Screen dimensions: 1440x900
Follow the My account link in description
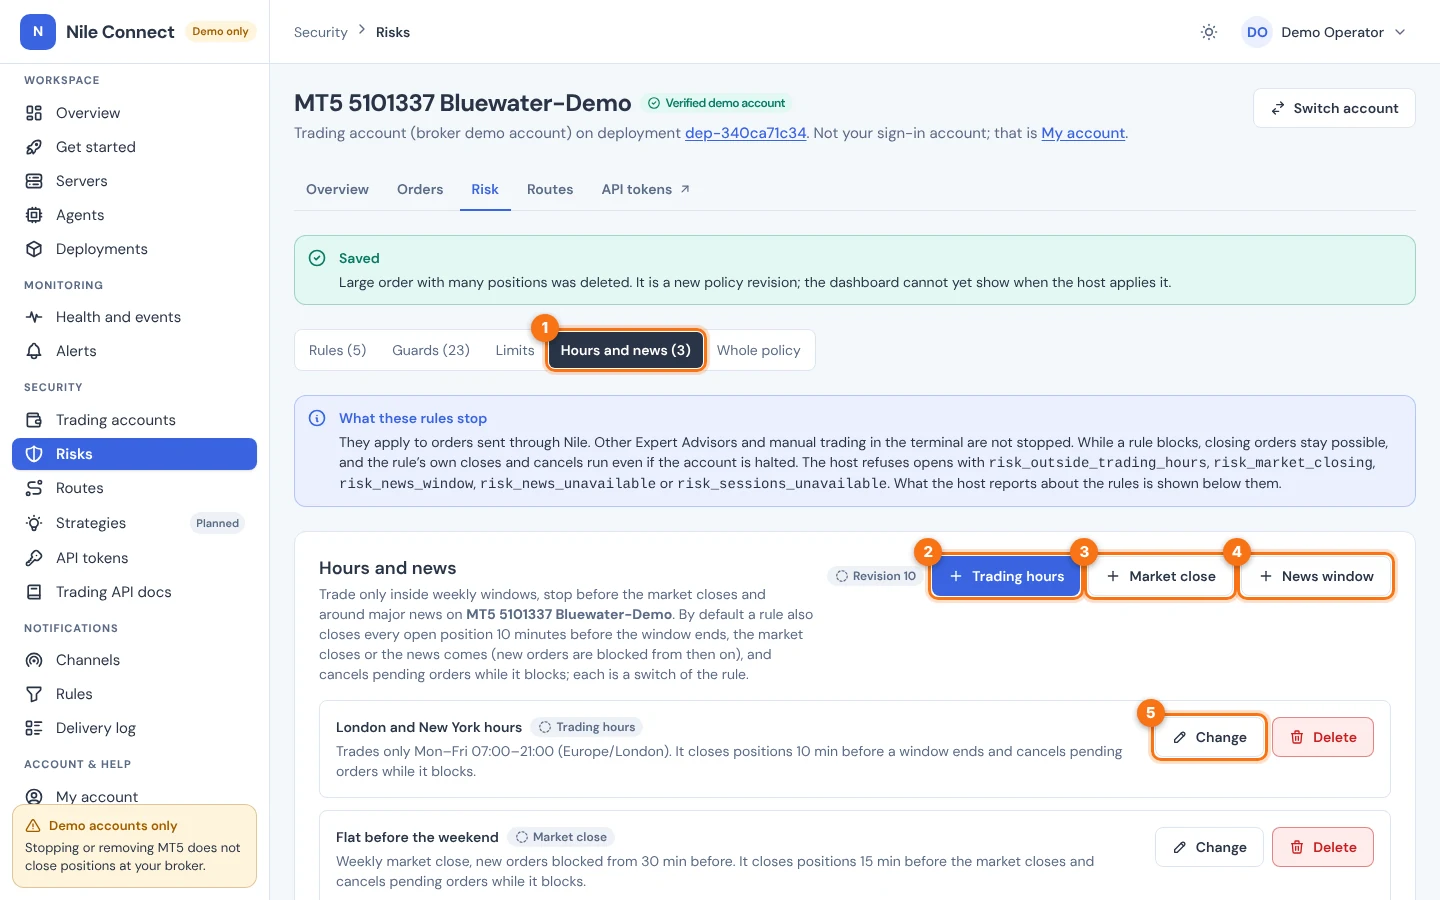(1083, 133)
